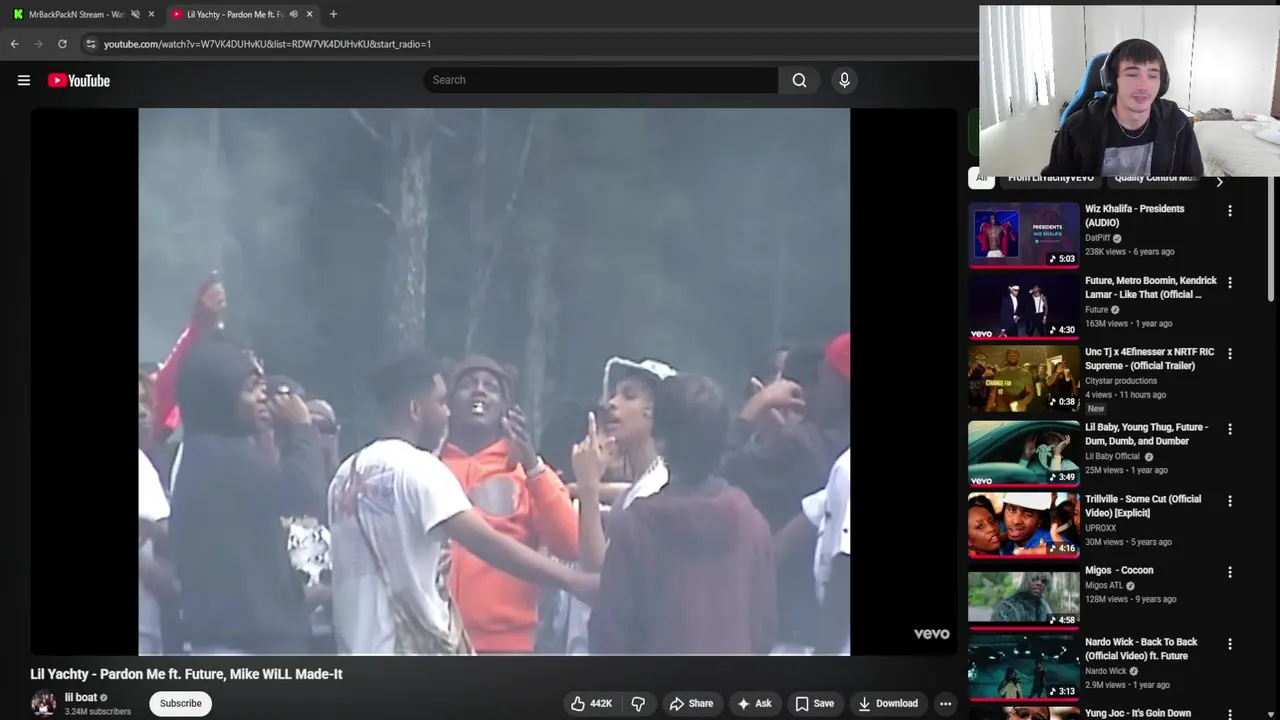Close the MrBackPackN Stream tab
The height and width of the screenshot is (720, 1280).
151,14
